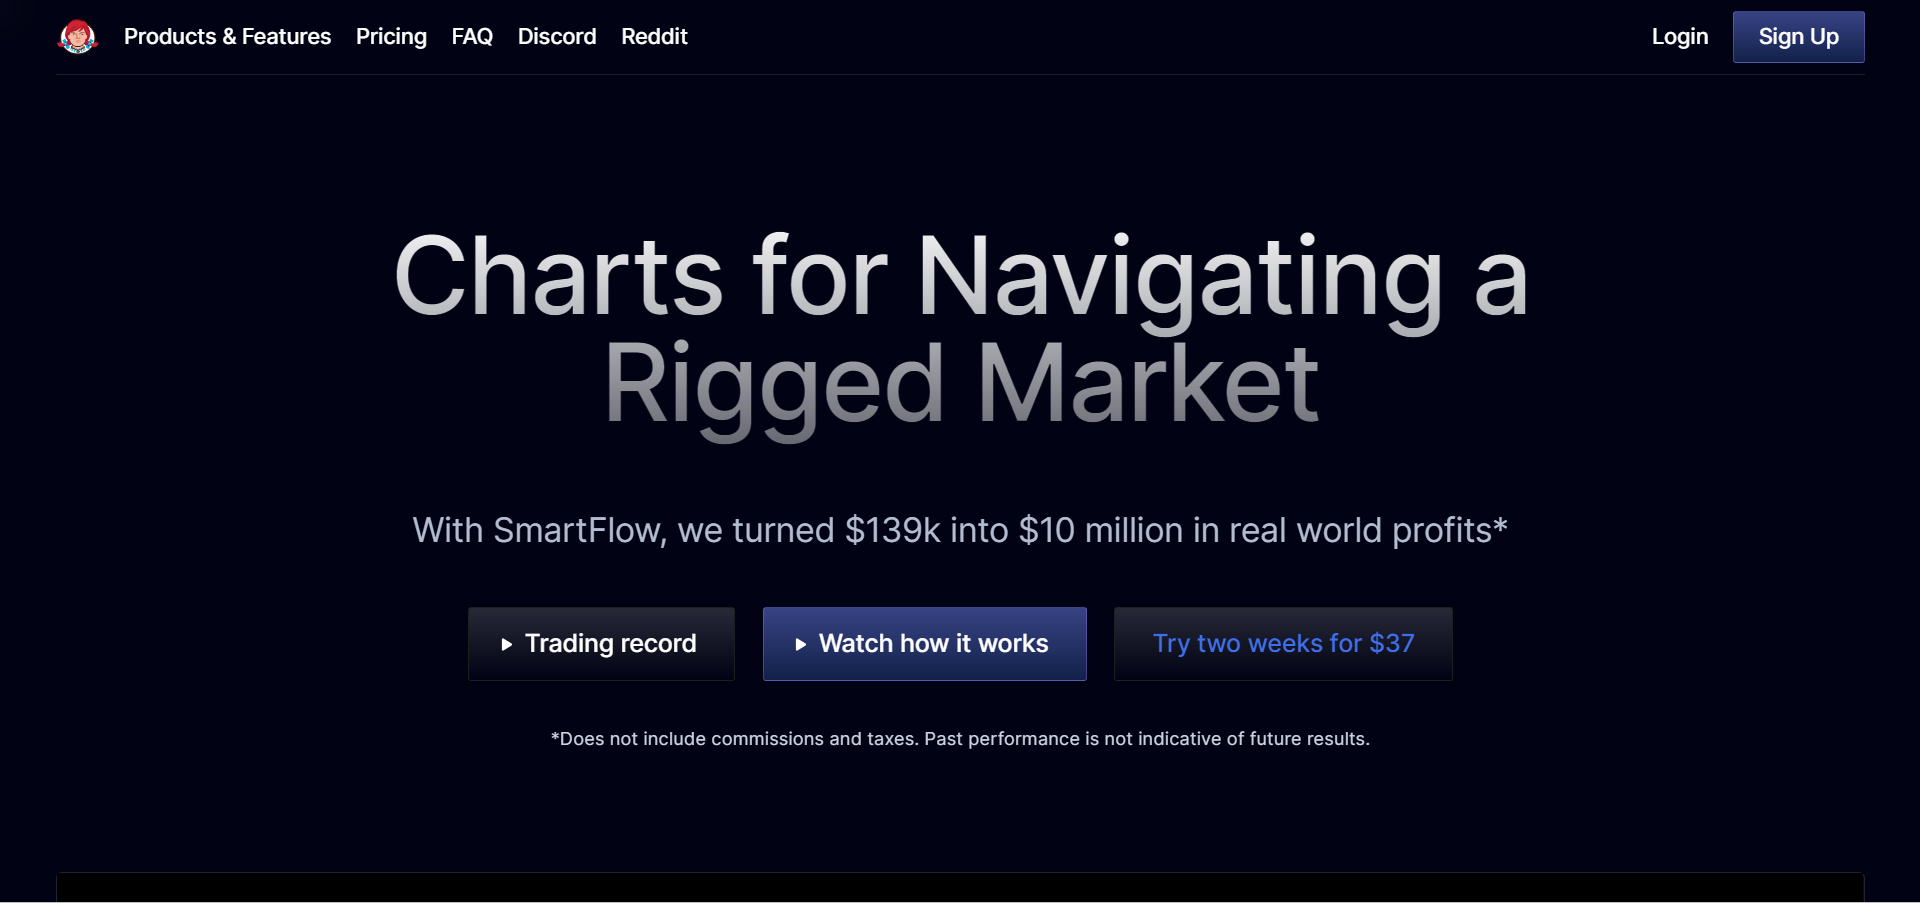Open the Products & Features menu
The image size is (1920, 903).
[227, 37]
